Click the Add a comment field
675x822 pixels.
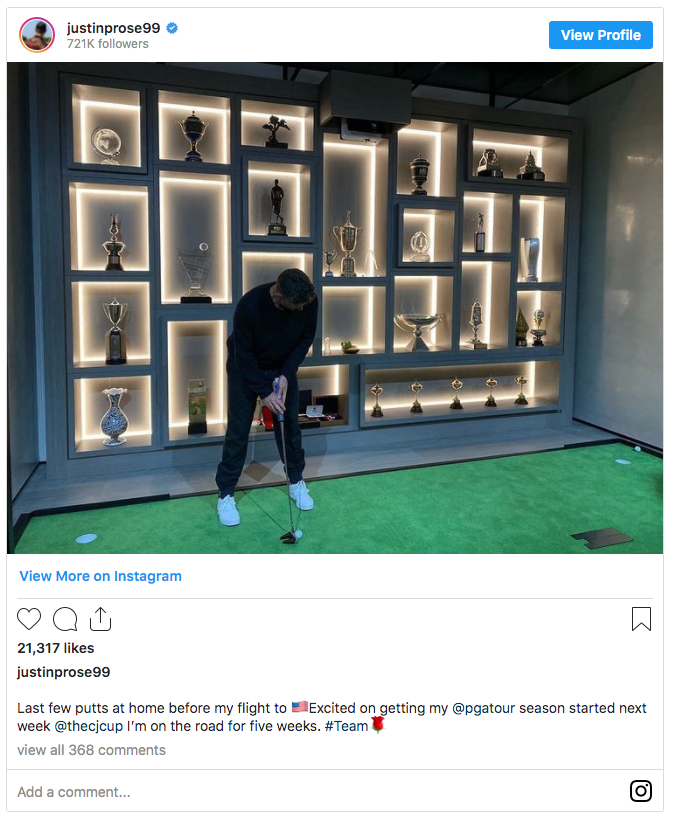point(314,791)
